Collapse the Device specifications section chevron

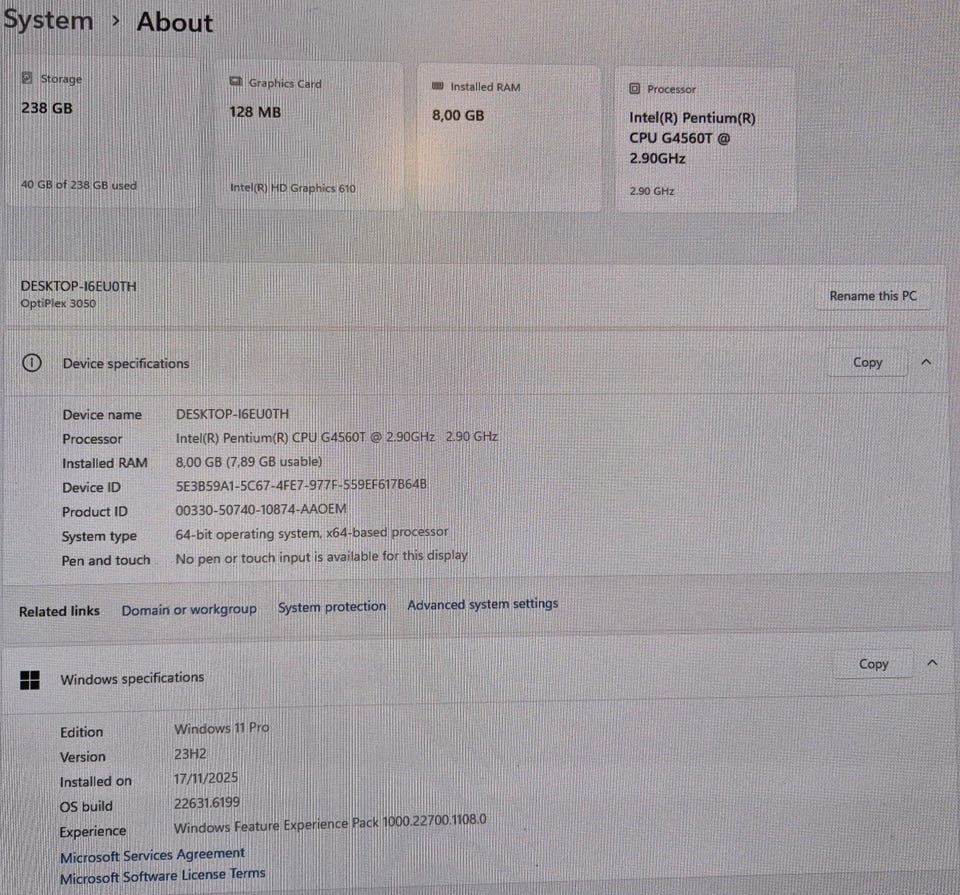click(926, 362)
